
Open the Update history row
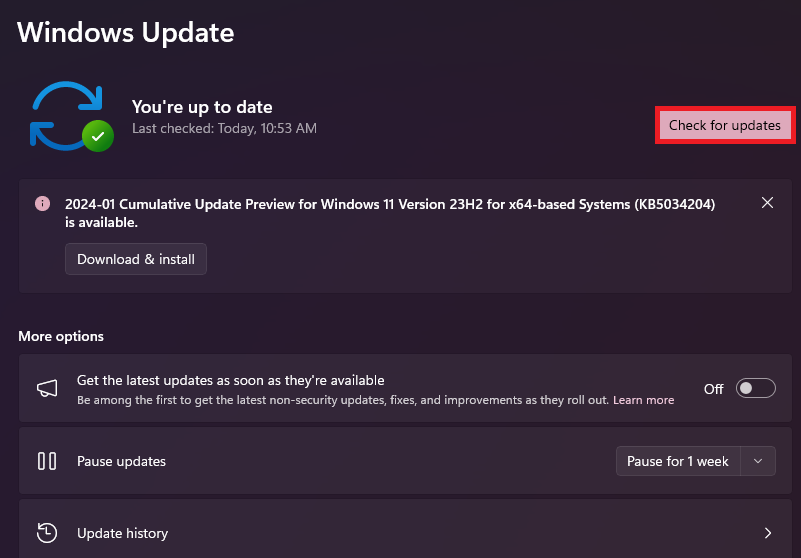[x=405, y=530]
